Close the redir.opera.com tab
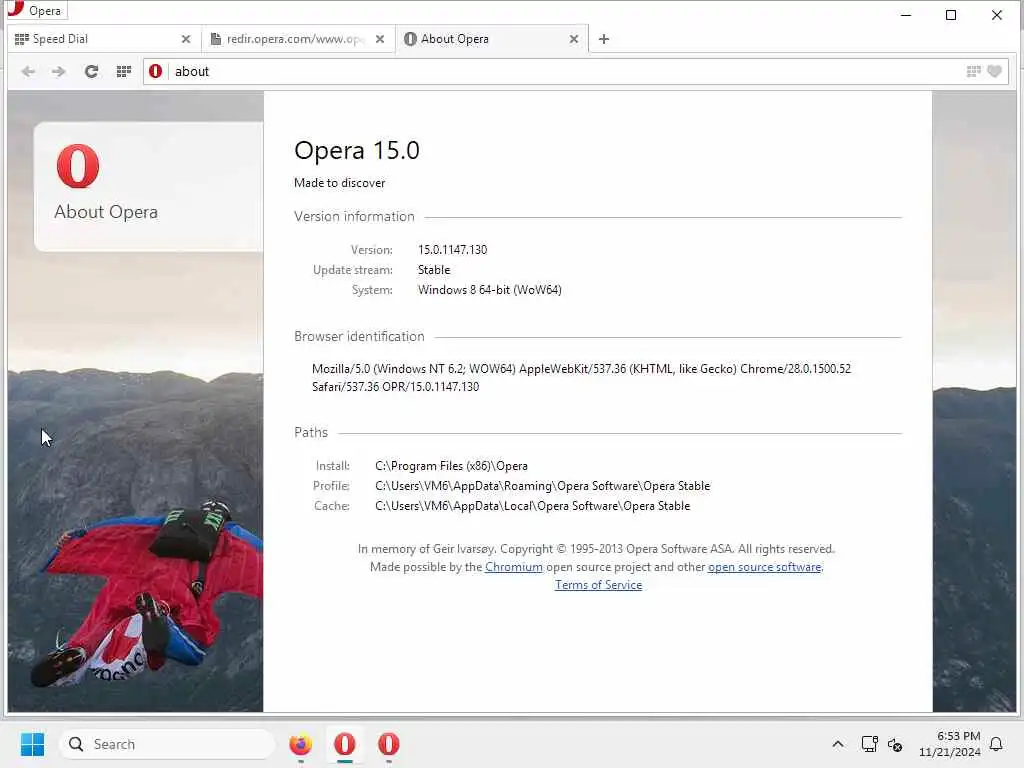The width and height of the screenshot is (1024, 768). coord(380,39)
